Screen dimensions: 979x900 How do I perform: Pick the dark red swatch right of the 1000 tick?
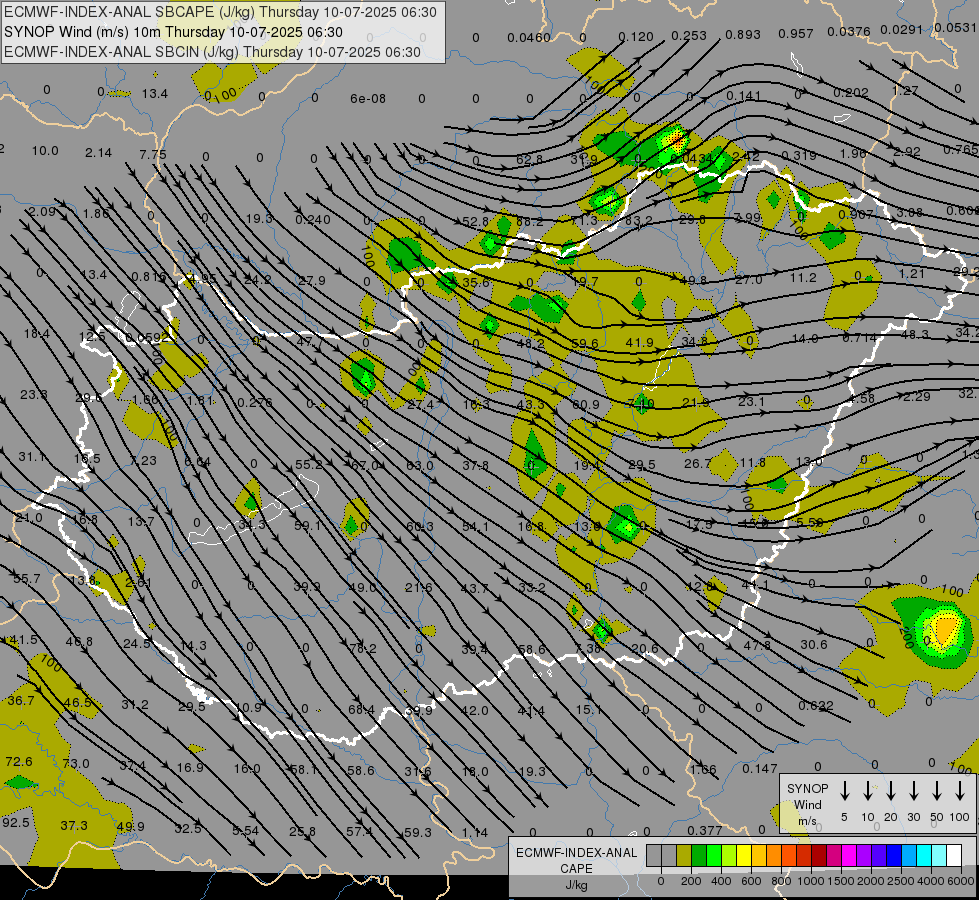click(819, 855)
